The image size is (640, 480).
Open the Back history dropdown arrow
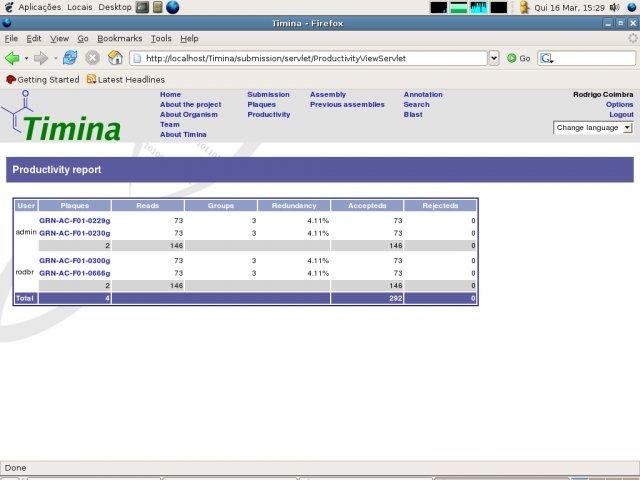click(27, 58)
